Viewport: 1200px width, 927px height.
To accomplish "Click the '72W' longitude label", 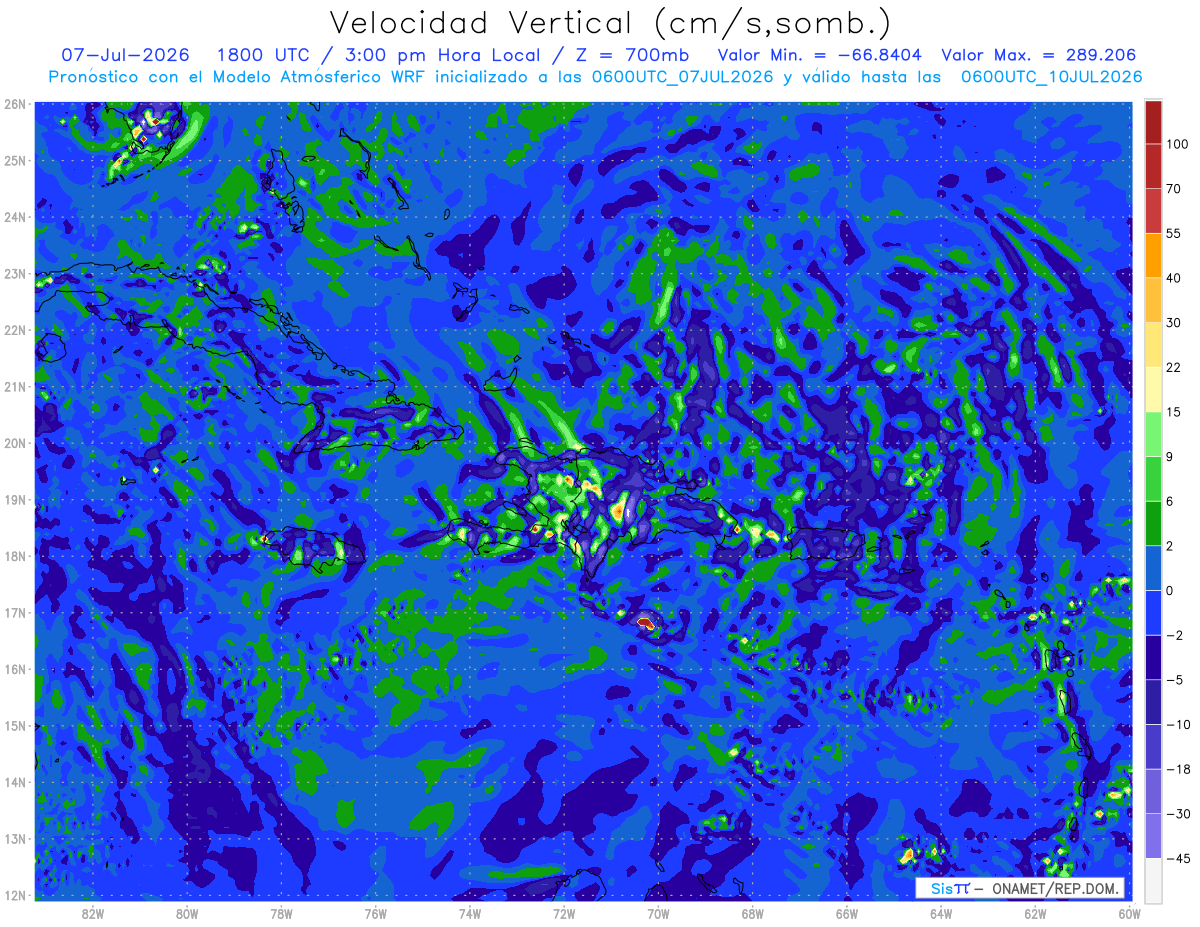I will pos(564,913).
